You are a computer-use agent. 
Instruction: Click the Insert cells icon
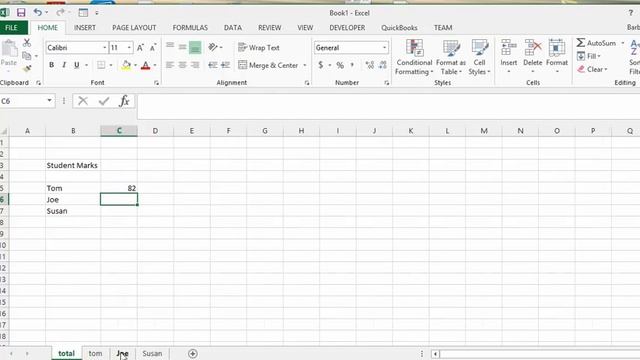pos(509,48)
